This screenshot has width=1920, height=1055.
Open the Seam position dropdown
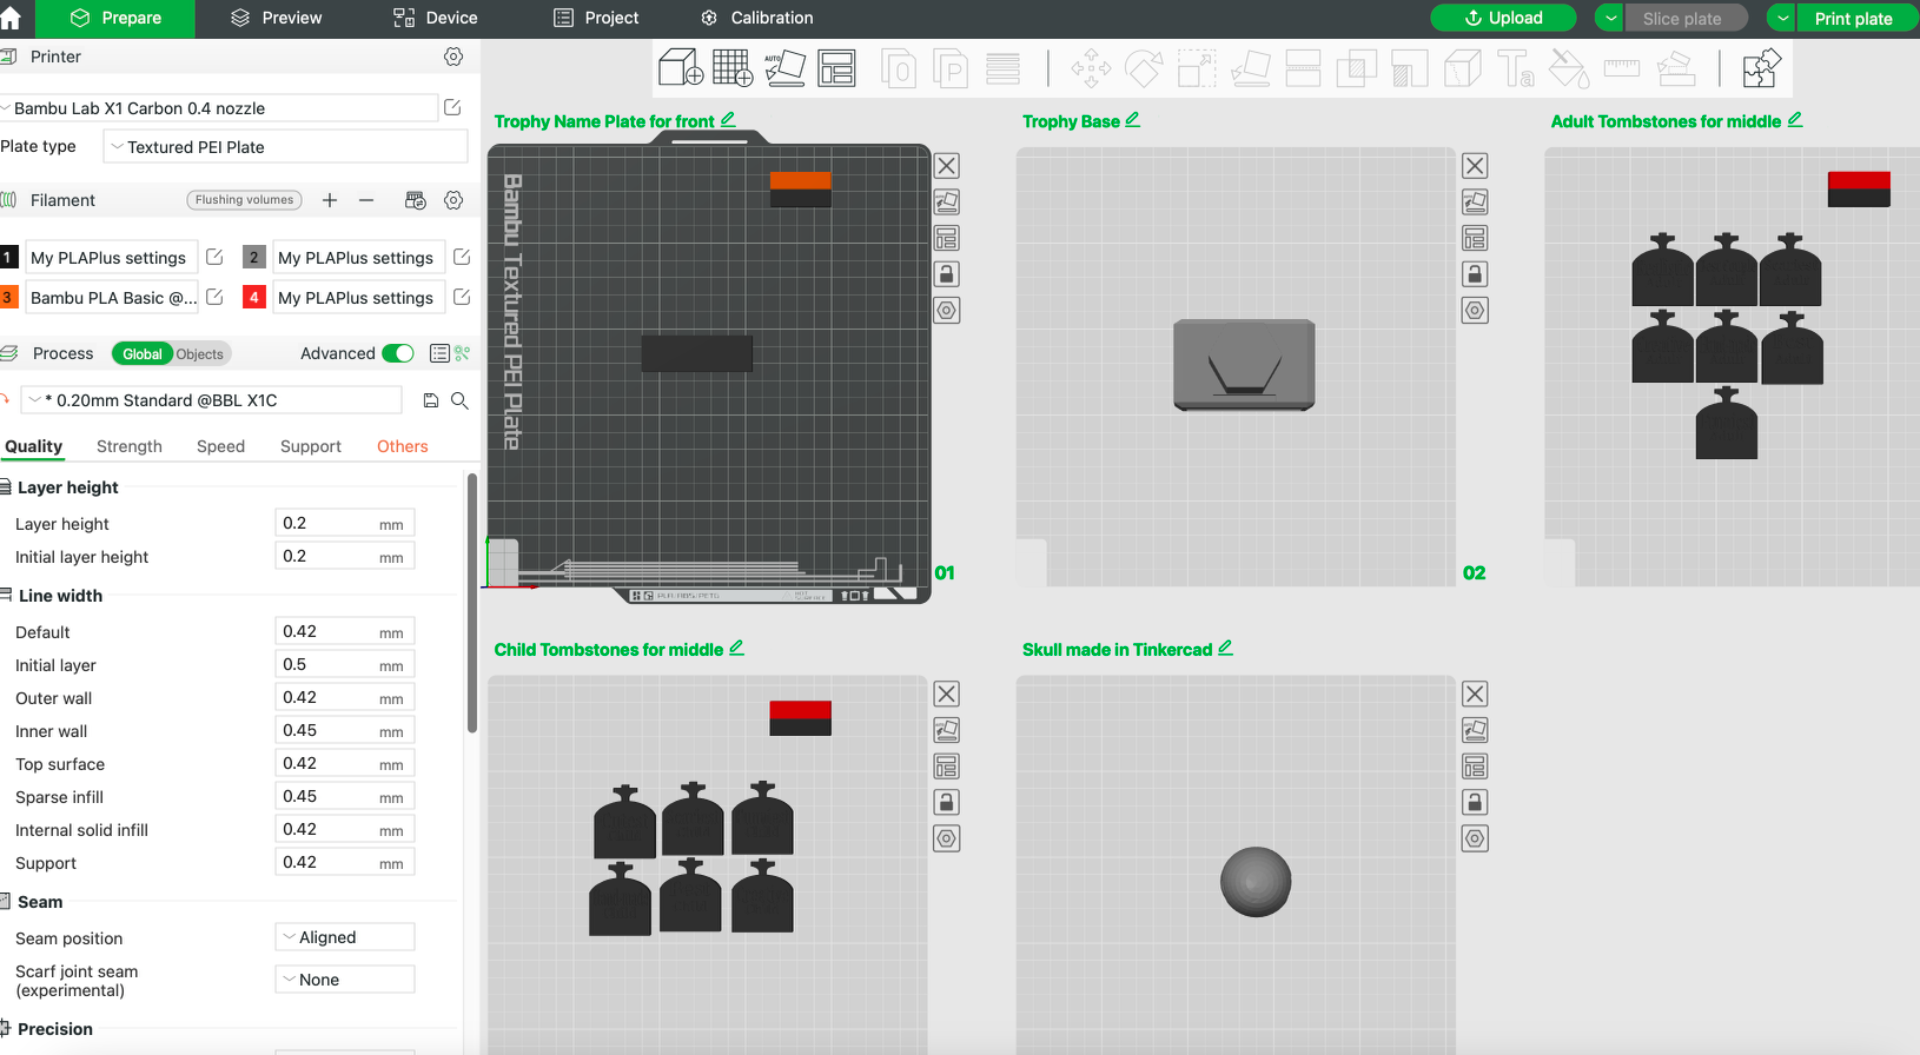(345, 937)
